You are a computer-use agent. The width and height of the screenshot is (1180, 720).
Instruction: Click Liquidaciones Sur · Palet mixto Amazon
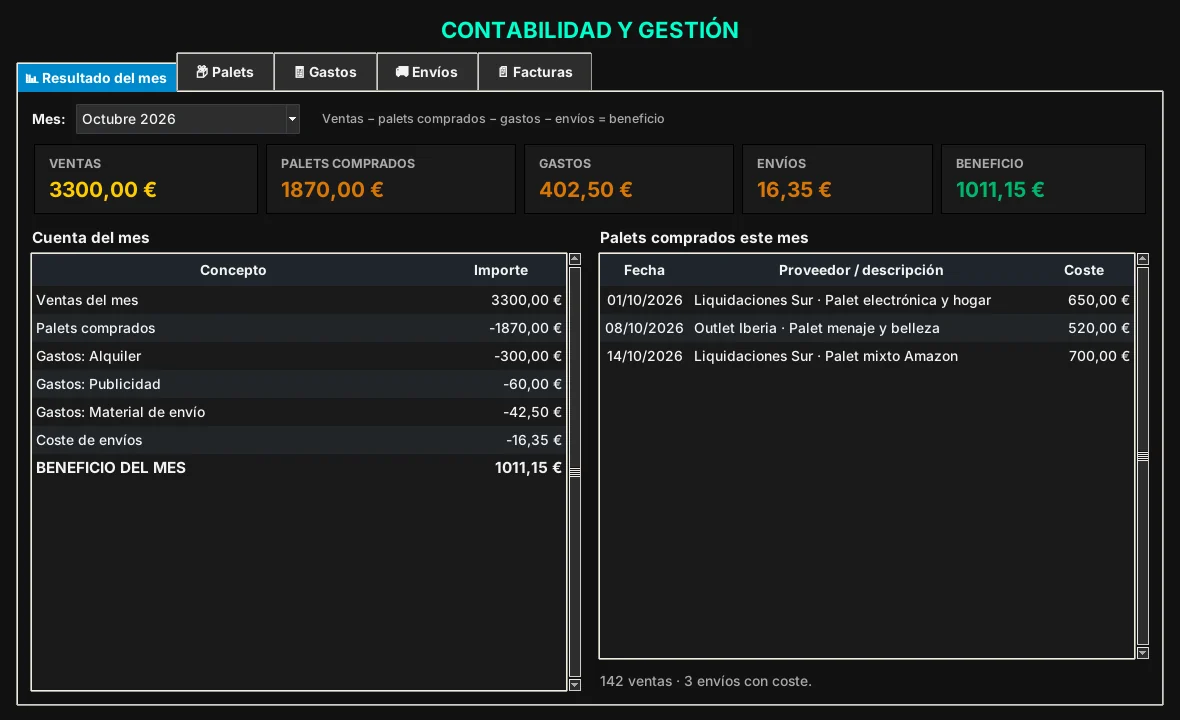(826, 356)
